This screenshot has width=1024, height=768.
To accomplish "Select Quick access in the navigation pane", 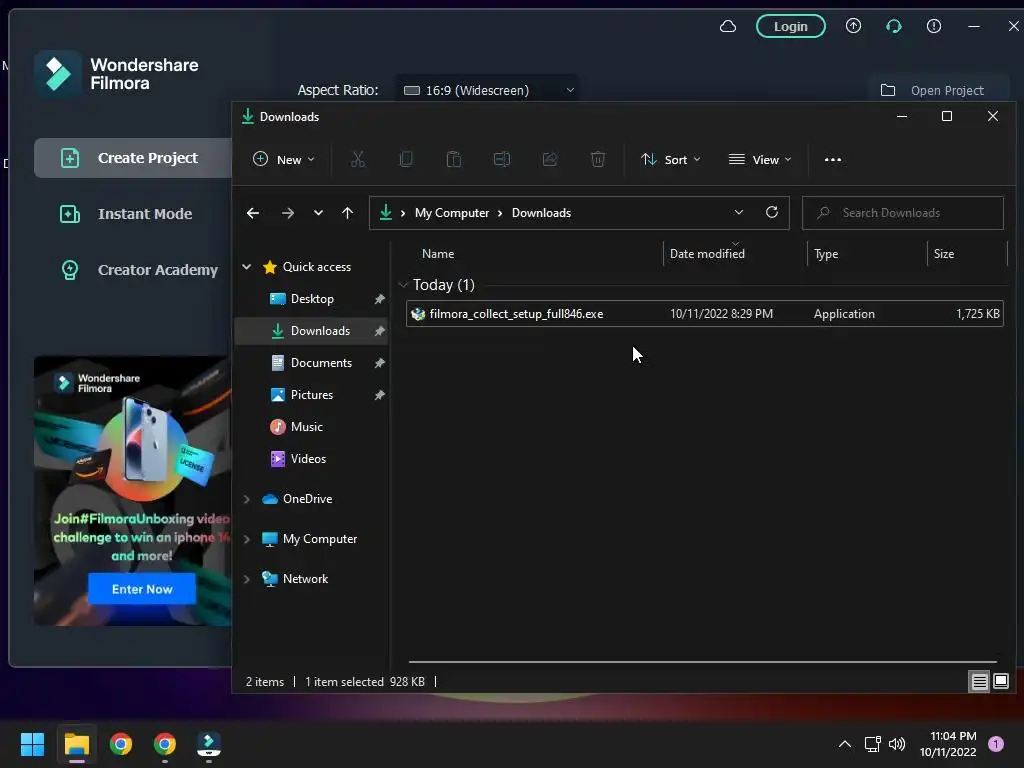I will [317, 266].
